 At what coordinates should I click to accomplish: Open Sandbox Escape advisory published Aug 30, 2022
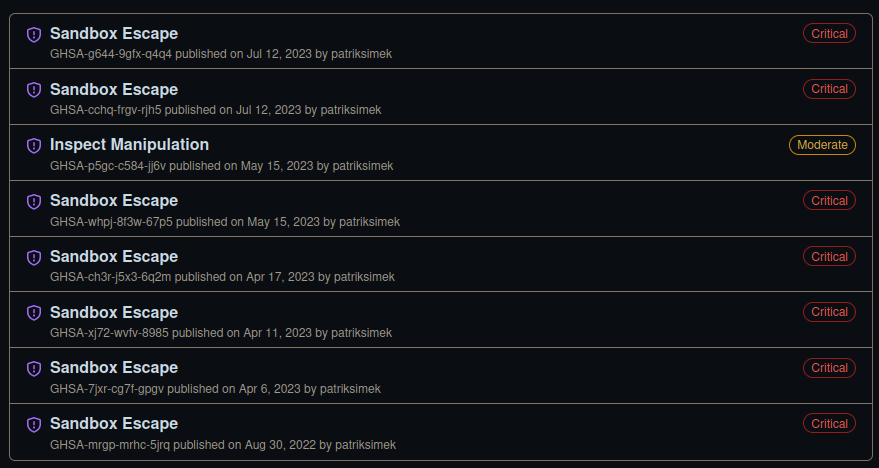pos(114,423)
